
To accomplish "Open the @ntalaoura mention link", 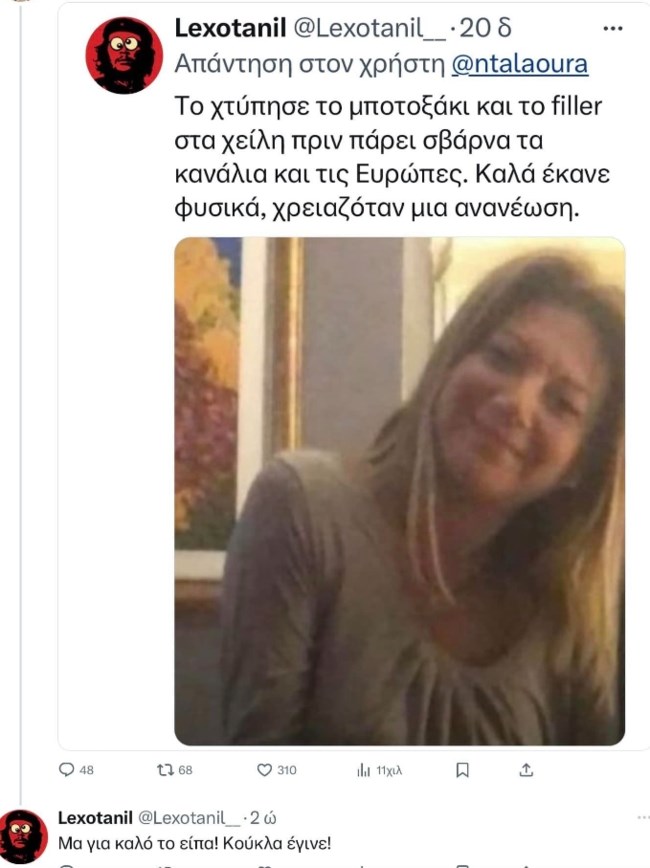I will tap(519, 64).
